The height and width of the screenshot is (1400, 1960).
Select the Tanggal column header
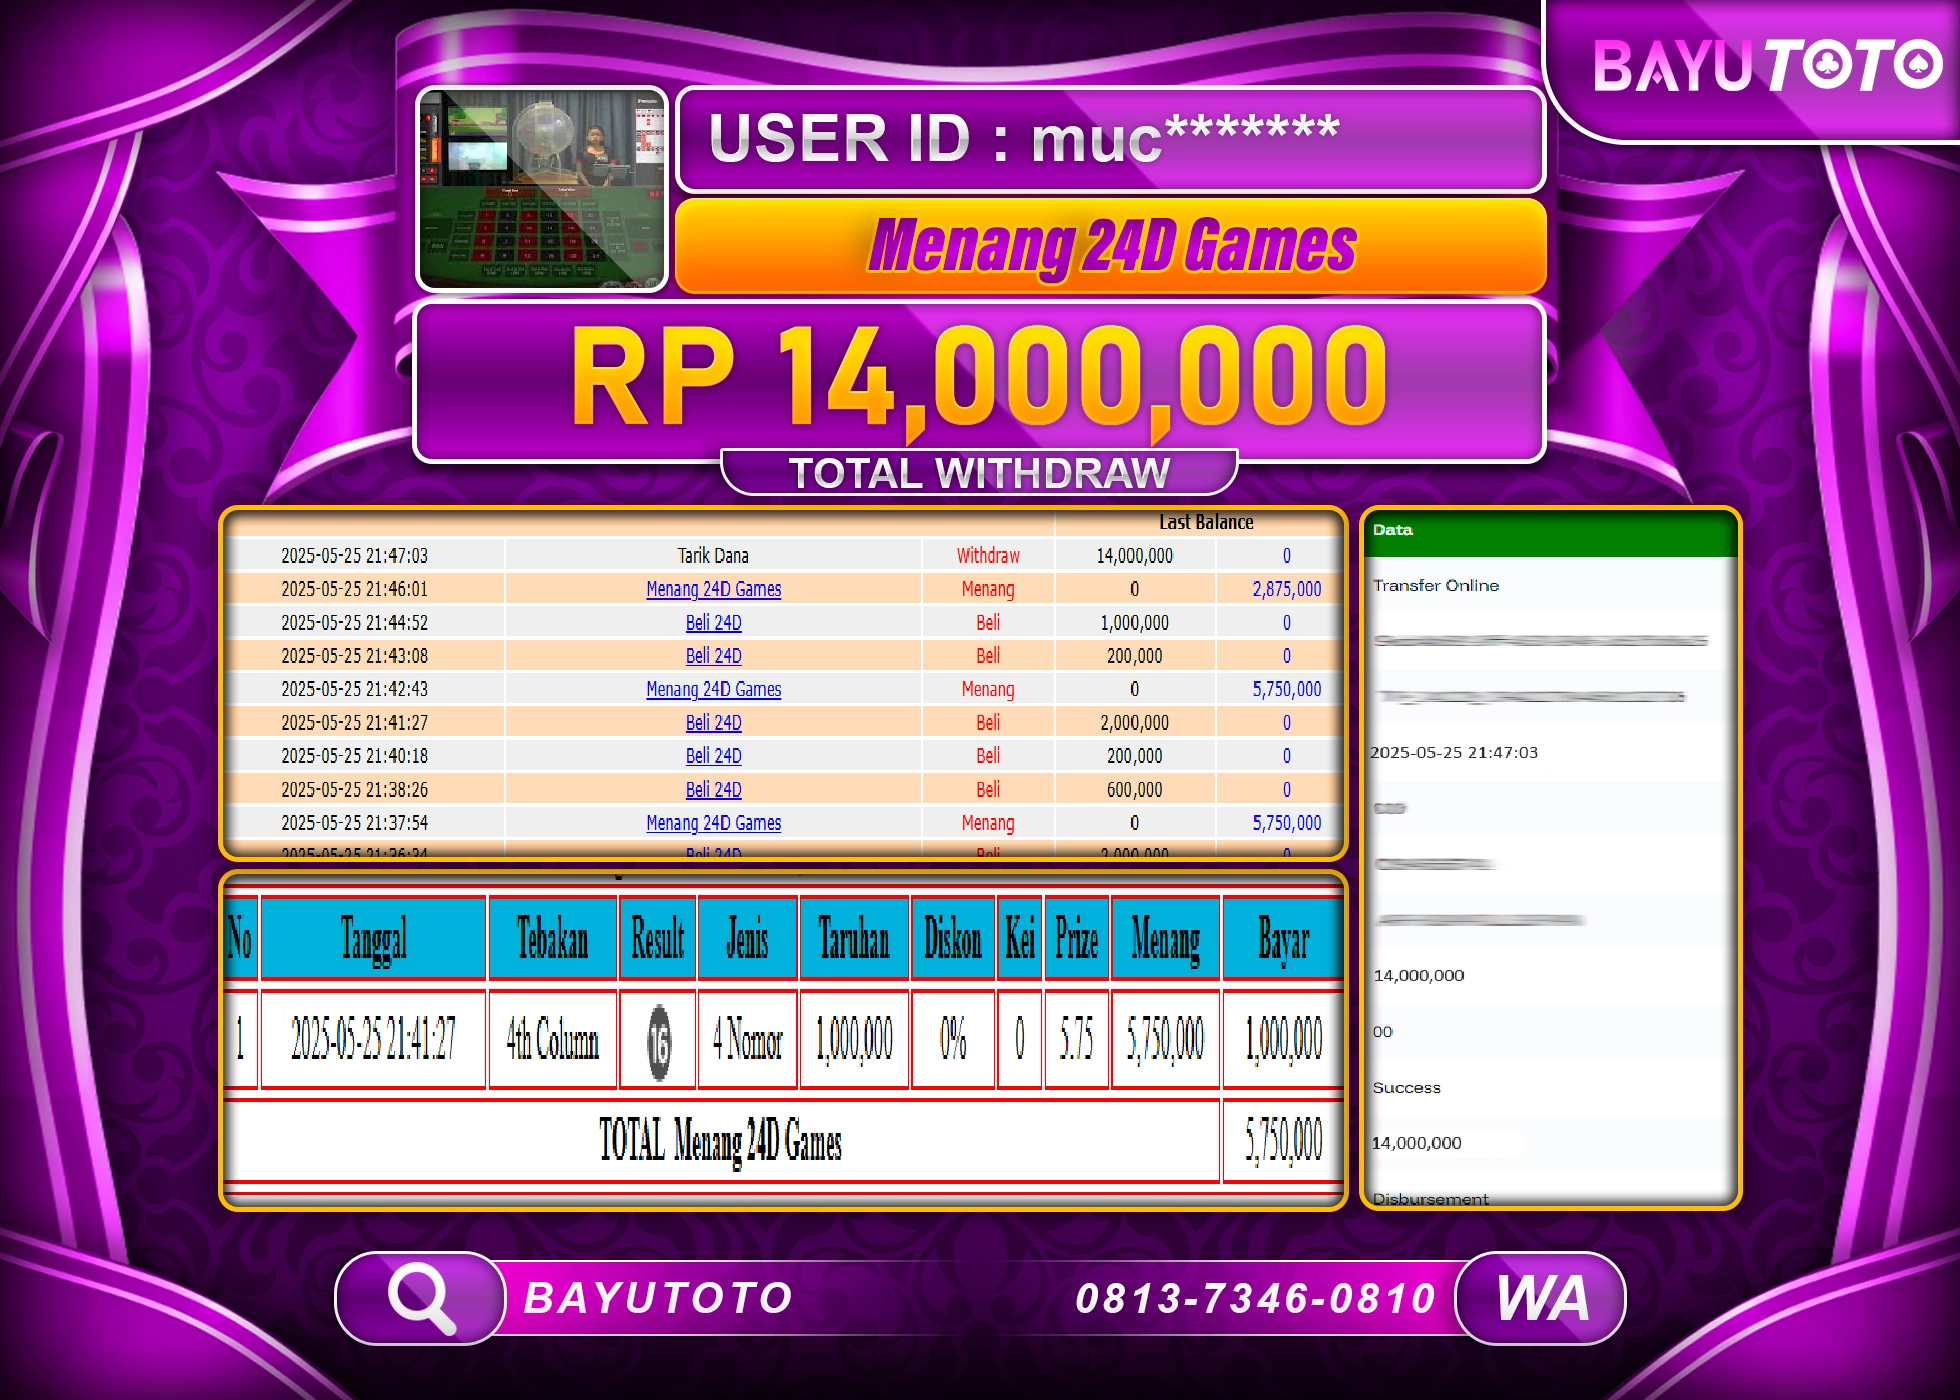[373, 938]
